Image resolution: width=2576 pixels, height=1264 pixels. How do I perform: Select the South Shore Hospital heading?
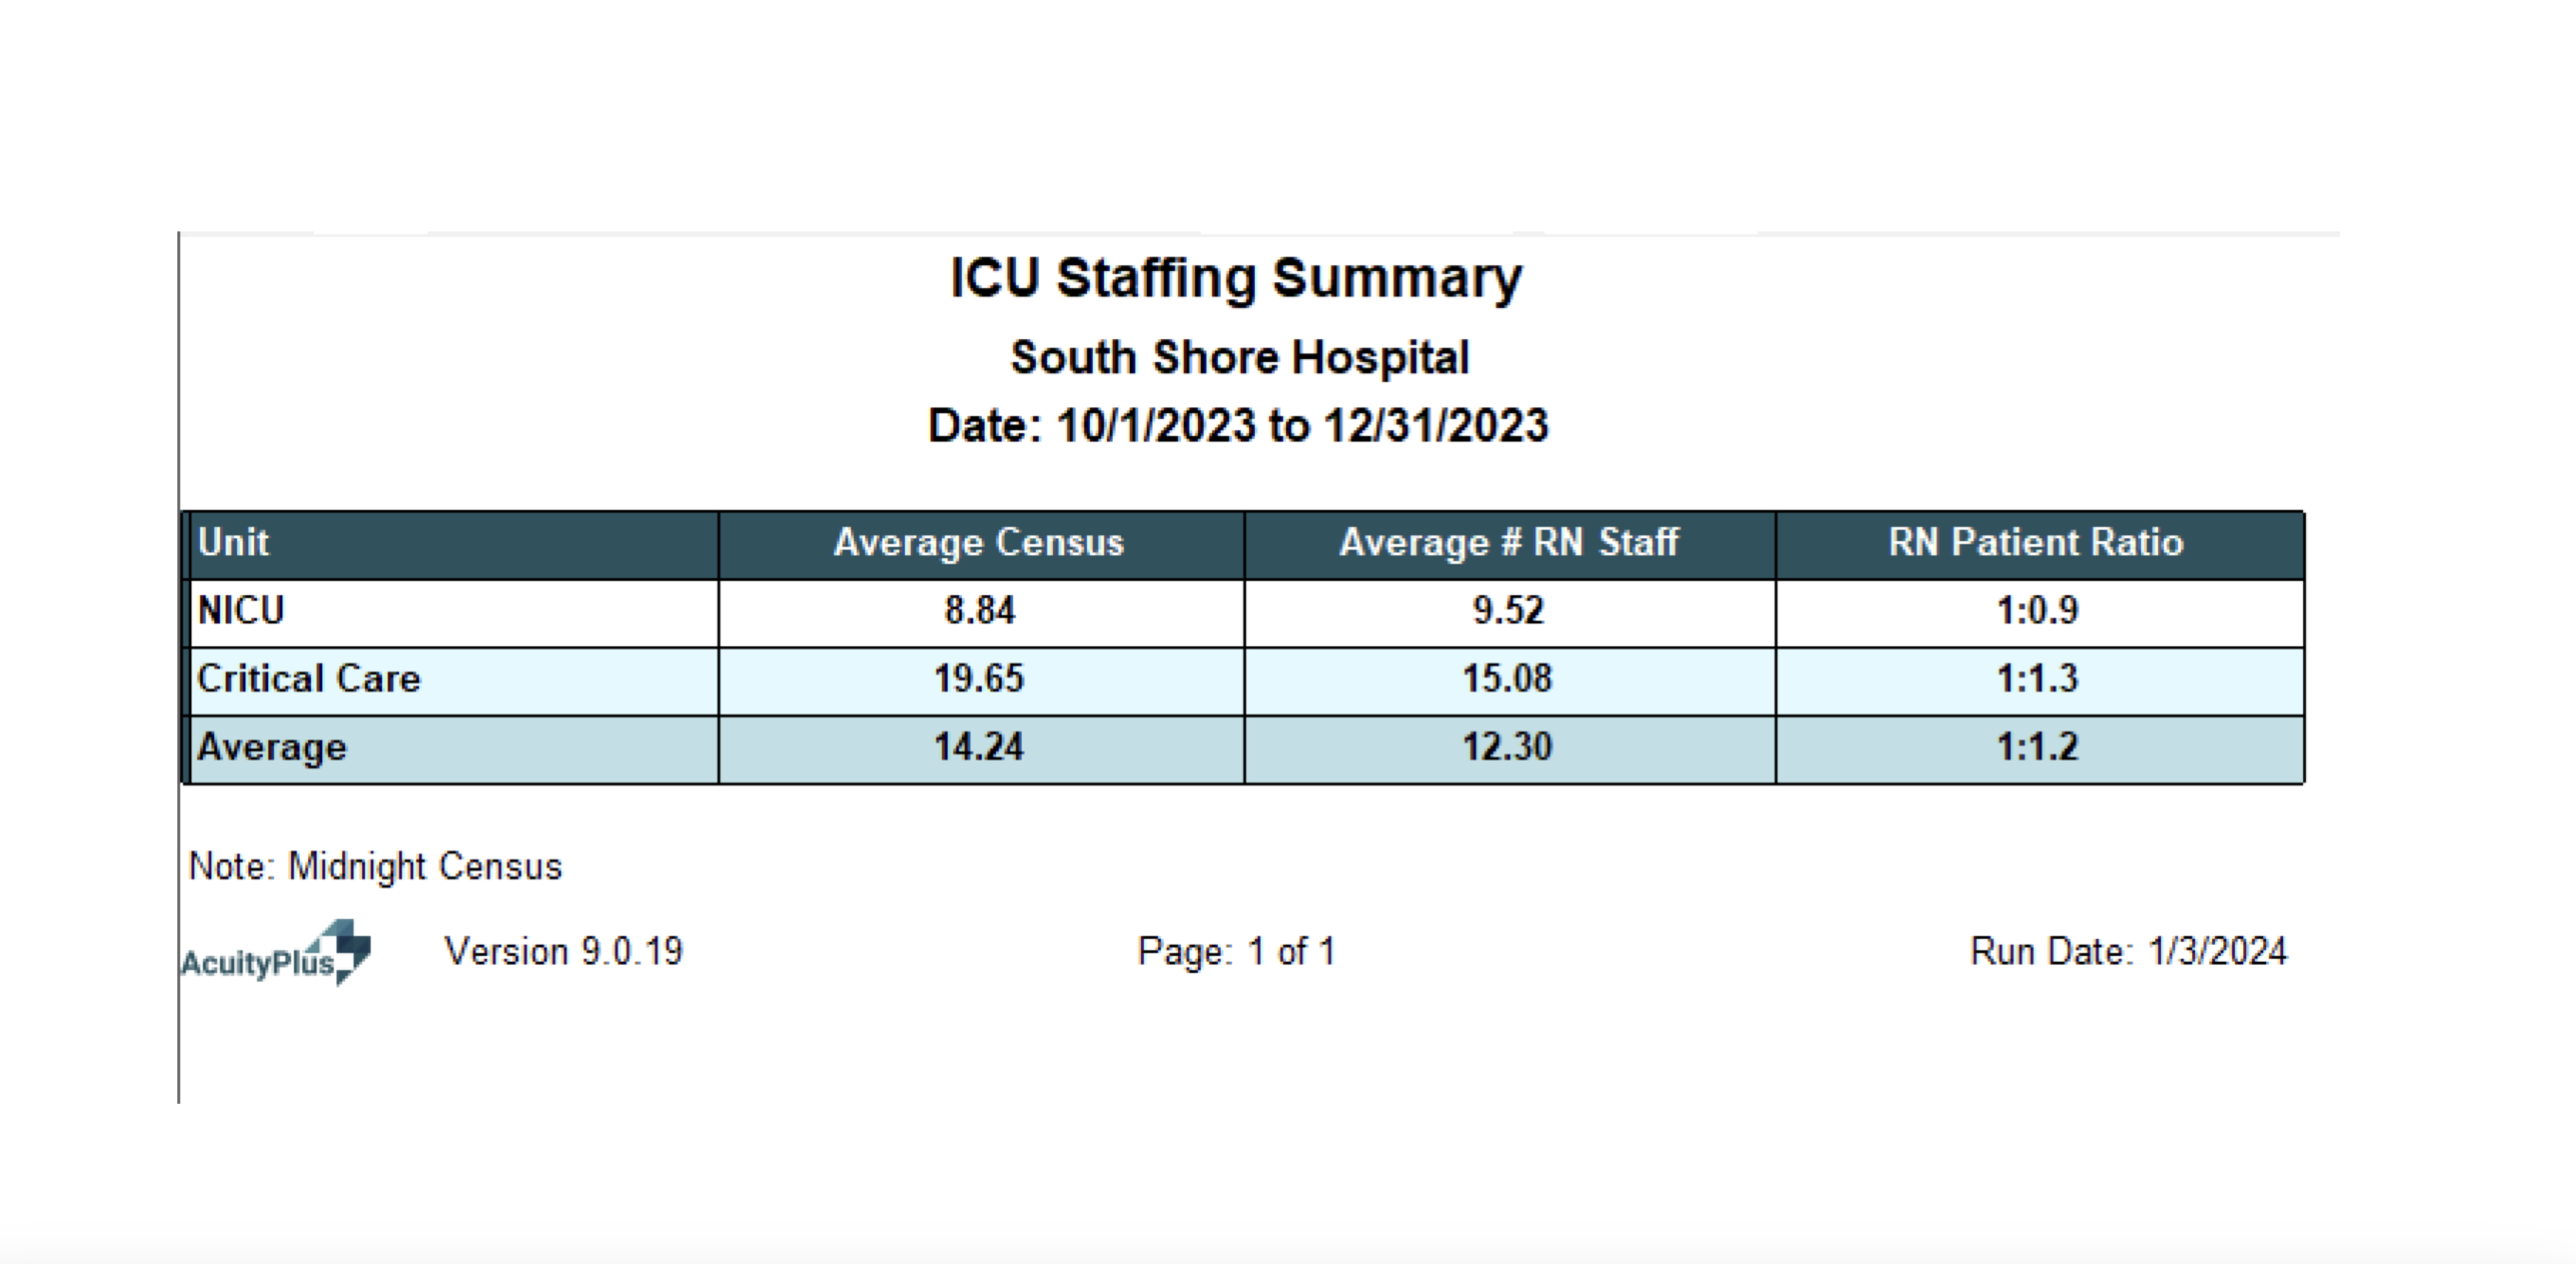coord(1239,358)
